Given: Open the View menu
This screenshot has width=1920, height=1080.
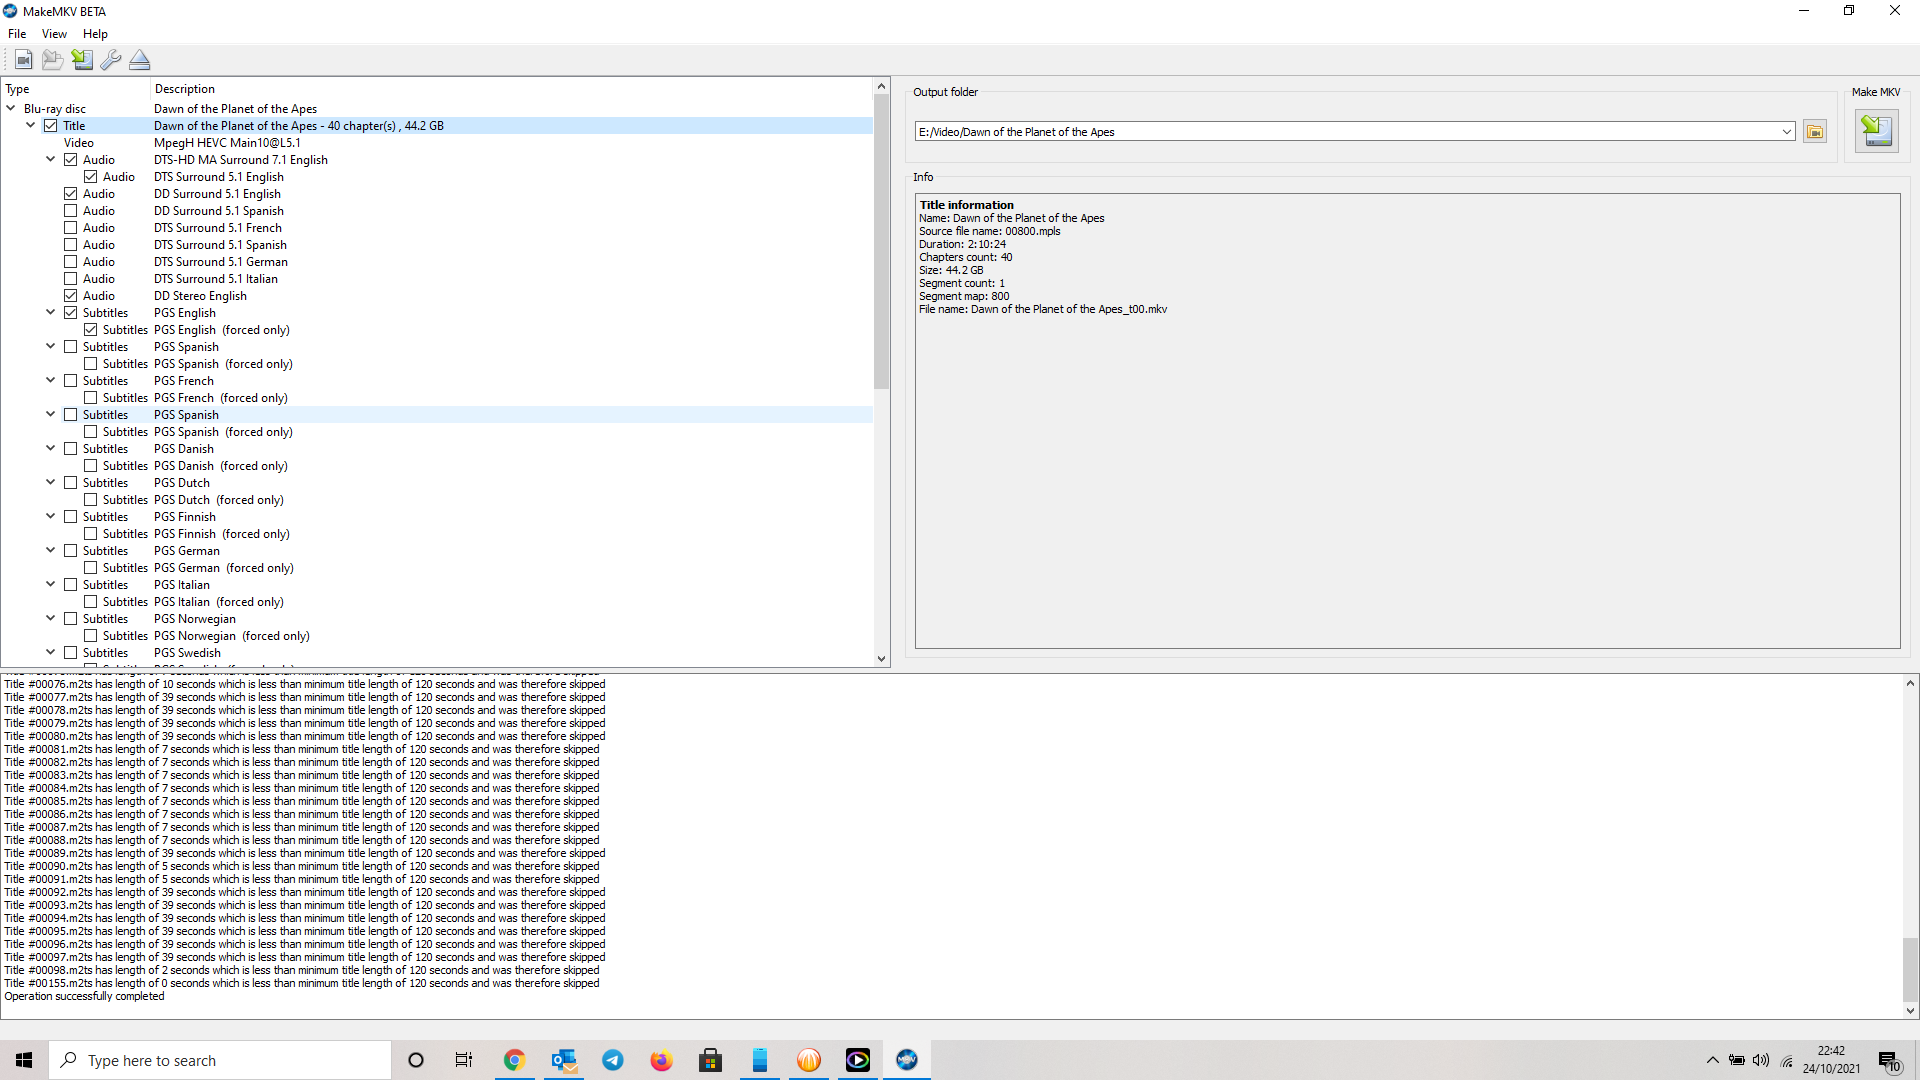Looking at the screenshot, I should click(x=54, y=34).
